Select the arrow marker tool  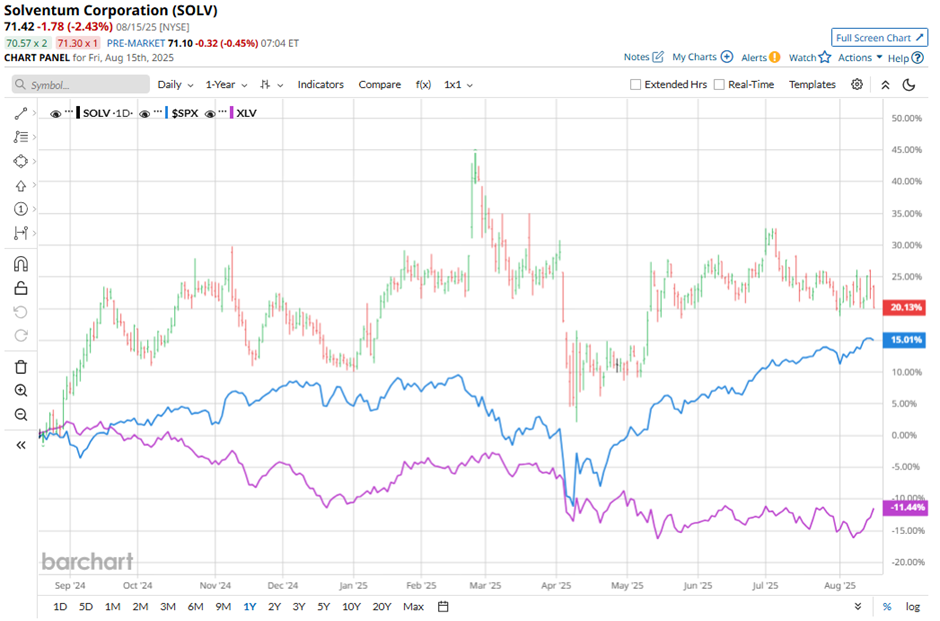[x=21, y=185]
